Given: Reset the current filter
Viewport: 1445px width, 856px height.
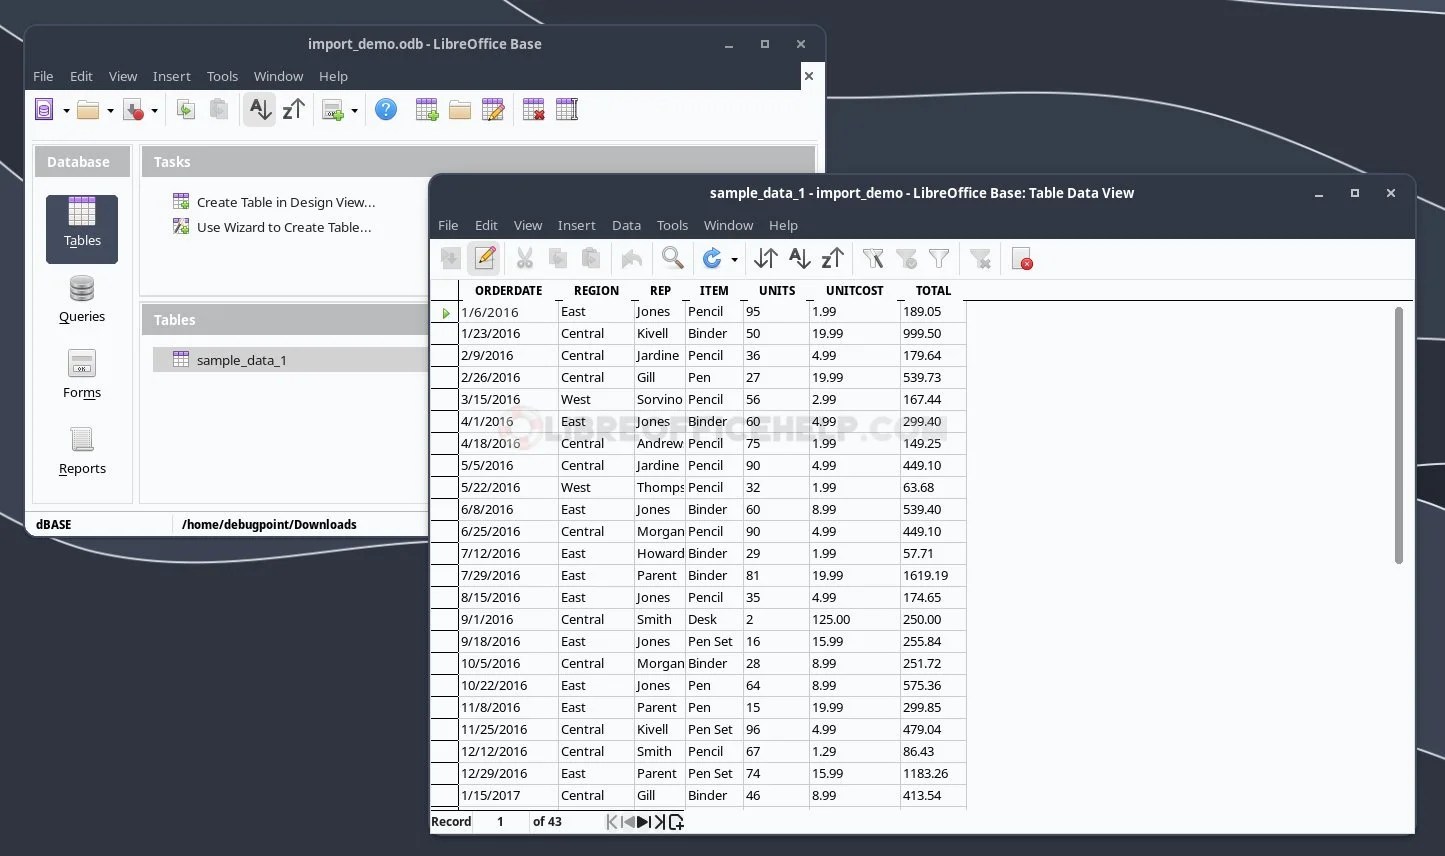Looking at the screenshot, I should click(x=980, y=258).
